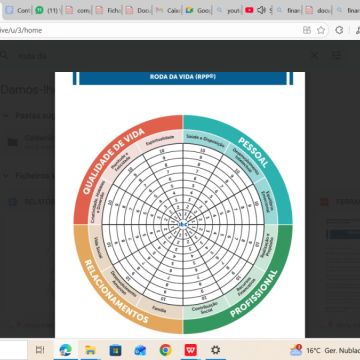Collapse the 'Pastas sugeridas' section chevron
The height and width of the screenshot is (360, 360).
[6, 116]
